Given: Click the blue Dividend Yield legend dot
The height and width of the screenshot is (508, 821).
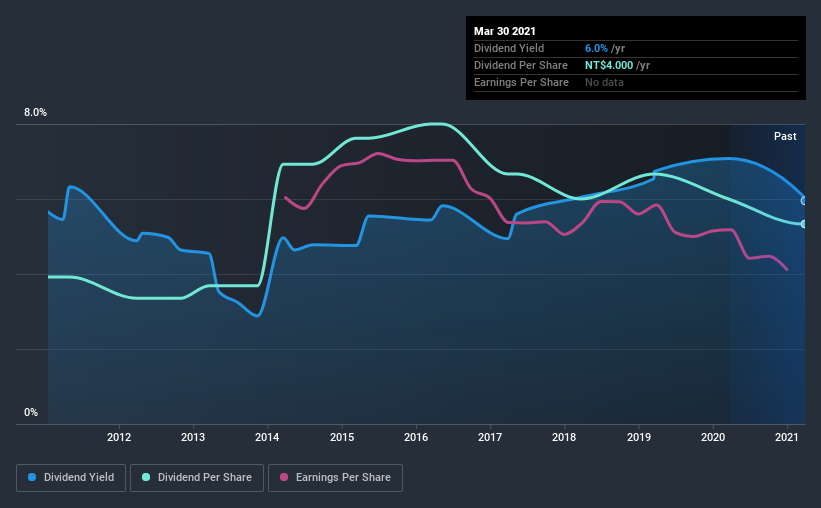Looking at the screenshot, I should click(x=32, y=477).
